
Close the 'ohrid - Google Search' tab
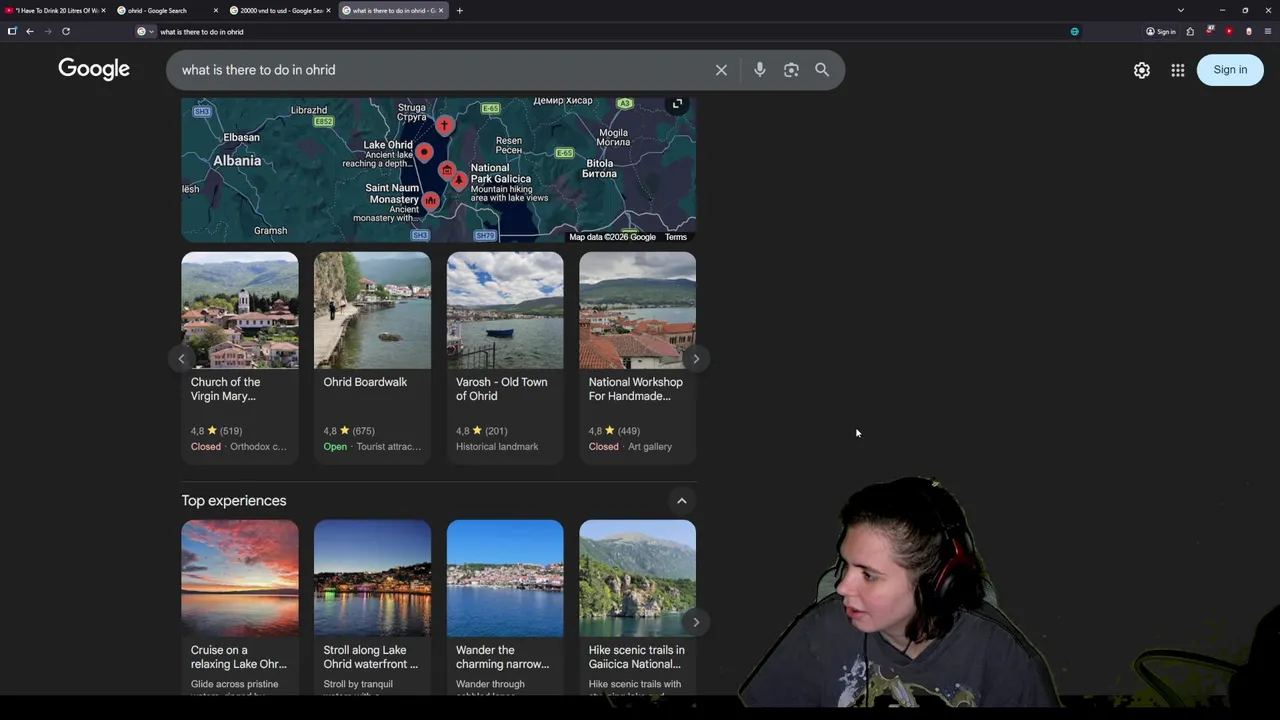pyautogui.click(x=216, y=10)
